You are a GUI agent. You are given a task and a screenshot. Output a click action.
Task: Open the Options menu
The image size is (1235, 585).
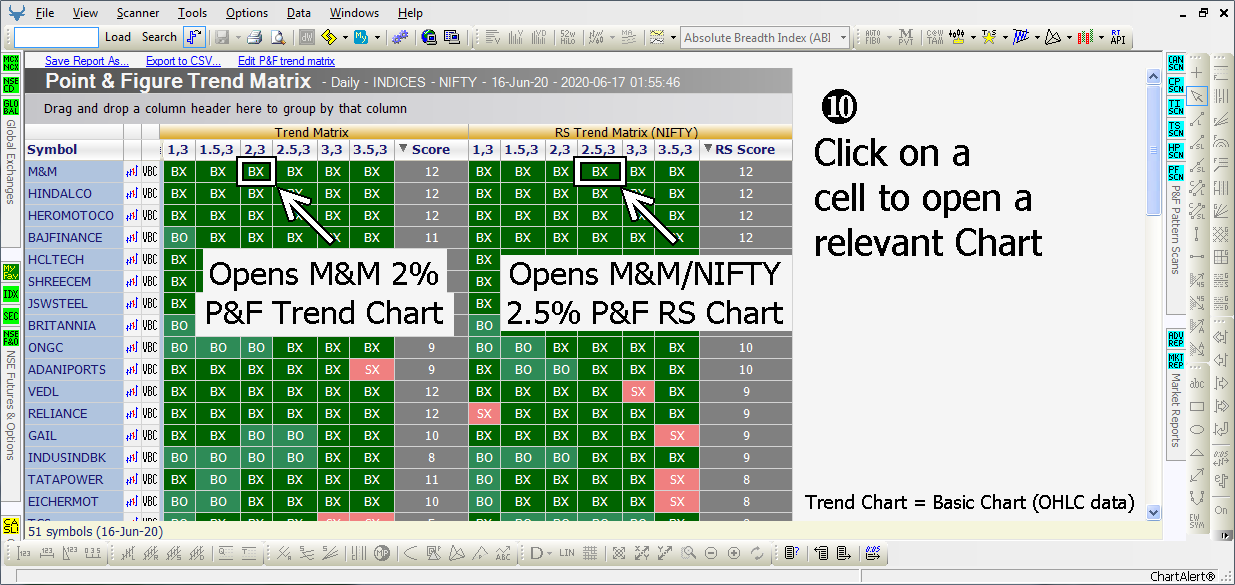click(x=246, y=13)
